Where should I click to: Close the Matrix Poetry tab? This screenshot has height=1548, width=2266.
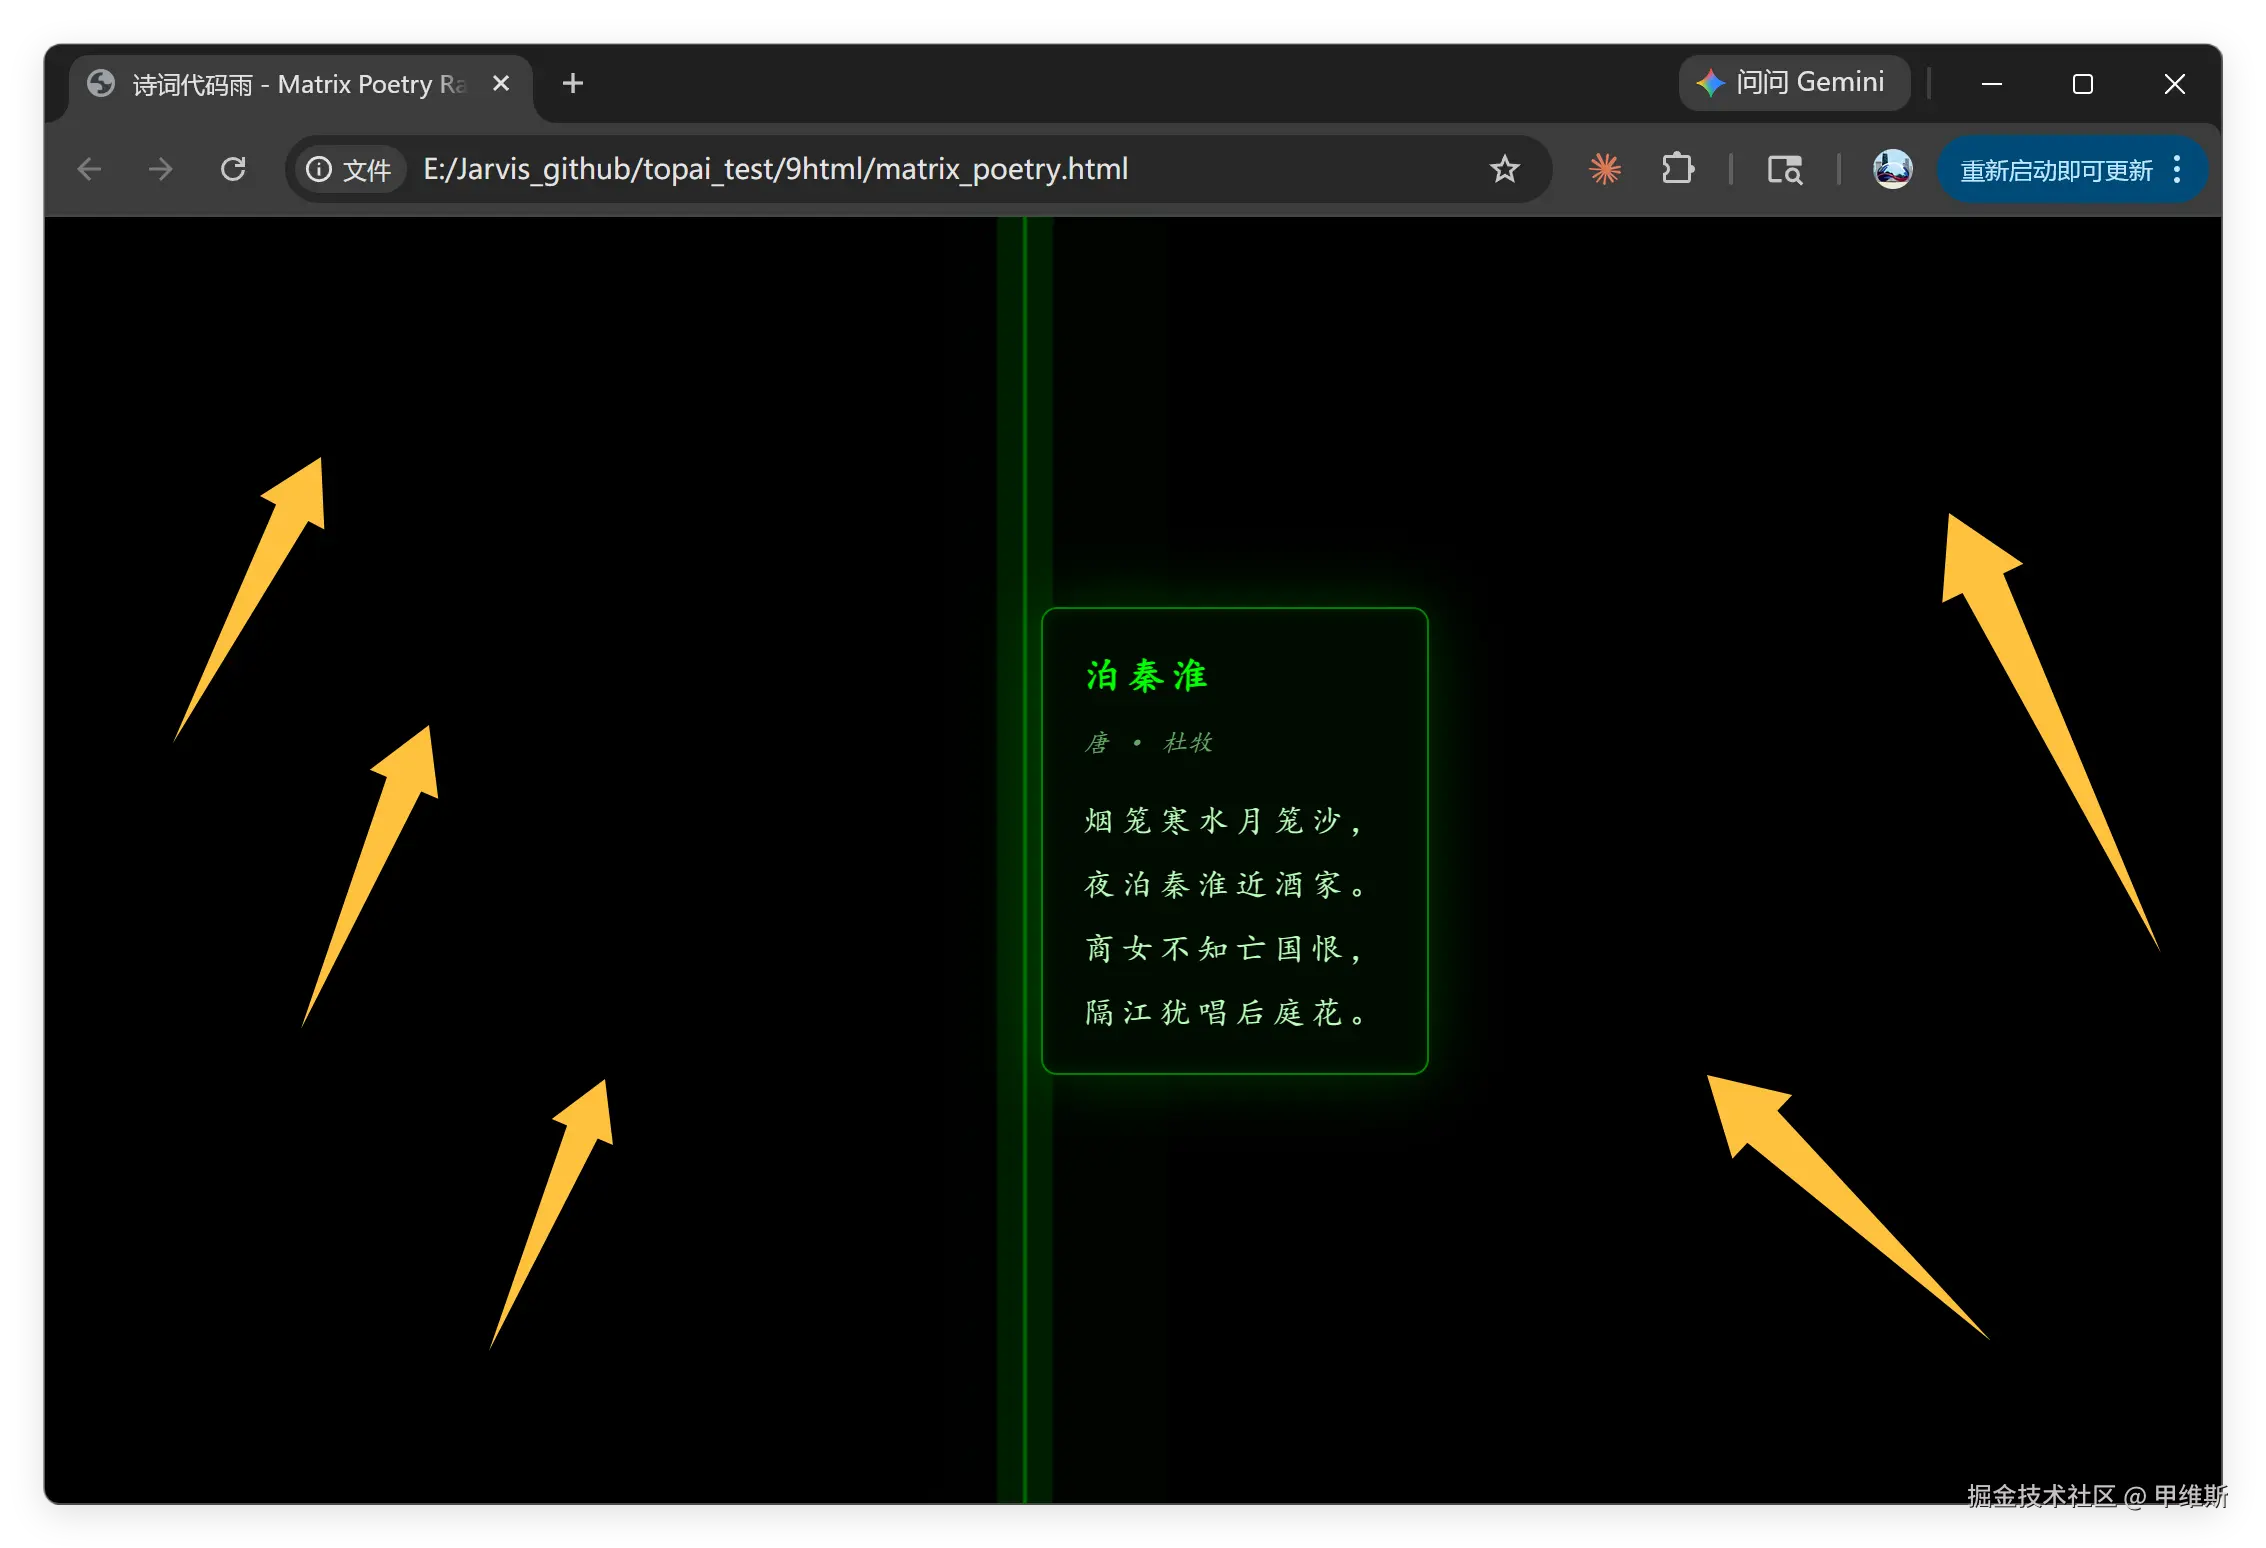pos(501,84)
